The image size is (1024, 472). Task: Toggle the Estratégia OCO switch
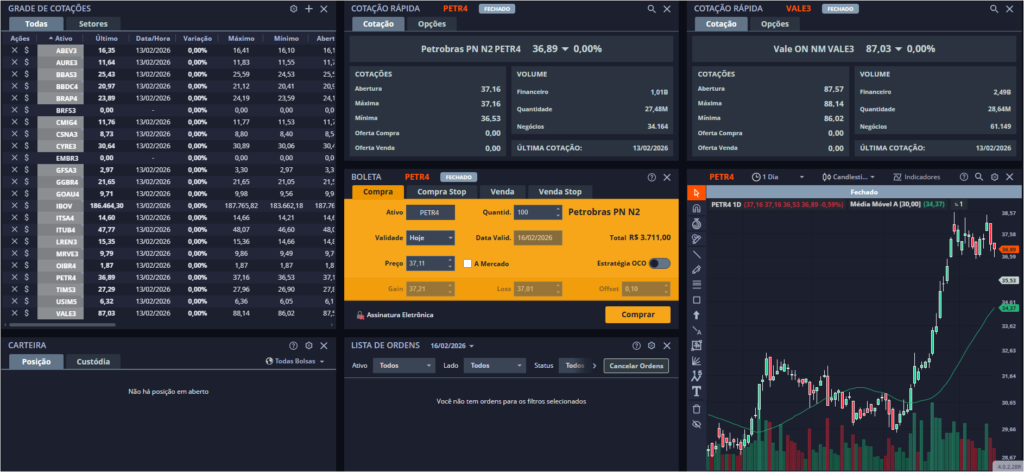coord(660,264)
